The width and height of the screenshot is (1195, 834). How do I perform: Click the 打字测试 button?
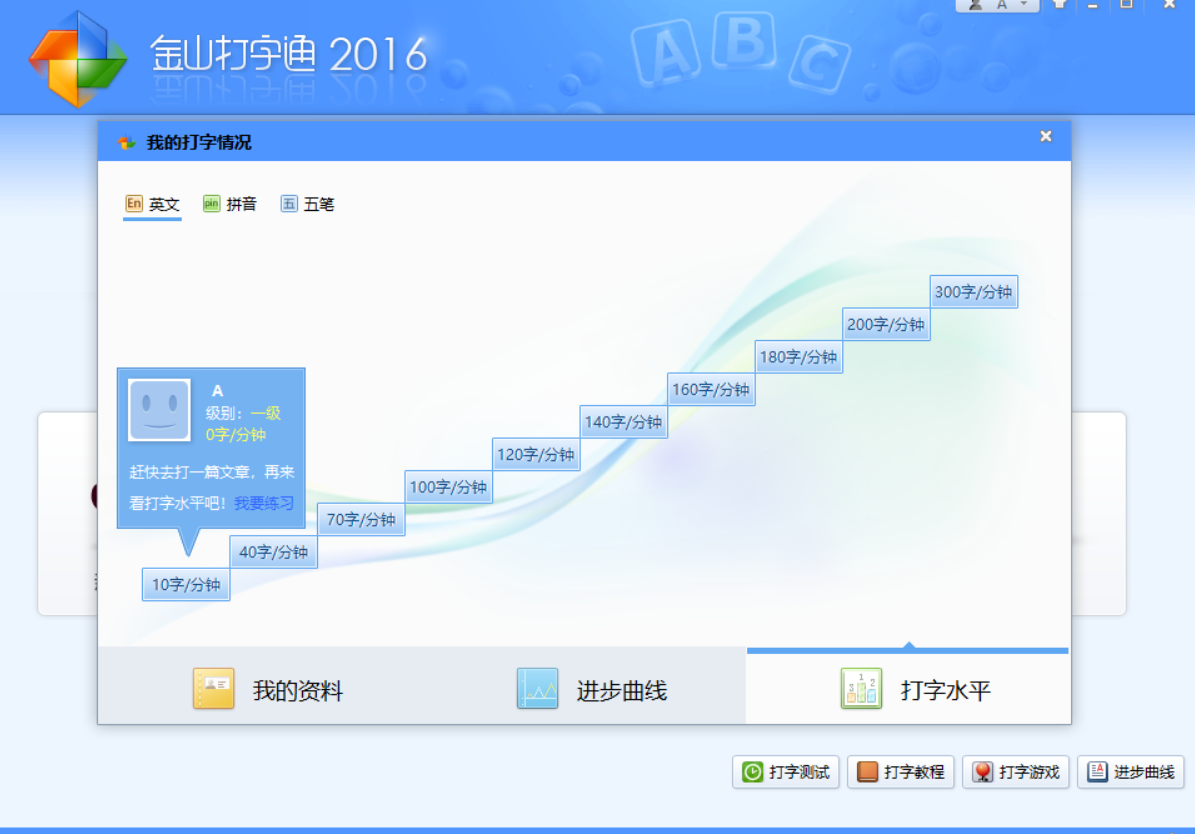click(786, 771)
